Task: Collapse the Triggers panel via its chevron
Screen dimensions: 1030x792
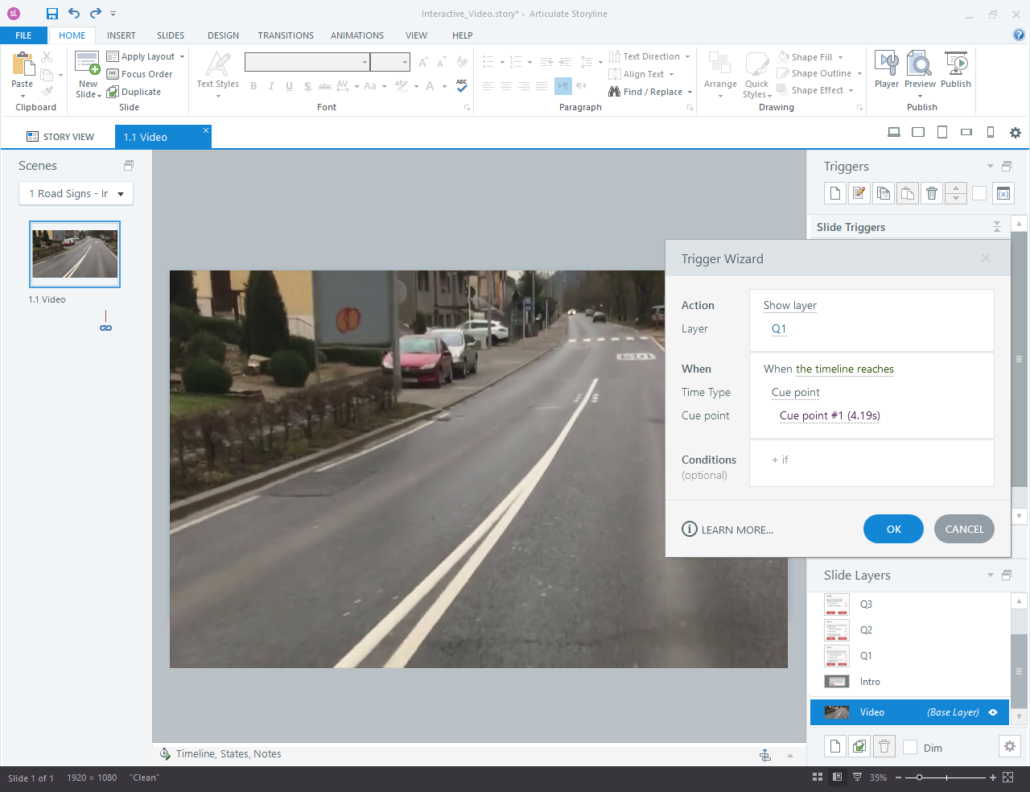Action: point(990,166)
